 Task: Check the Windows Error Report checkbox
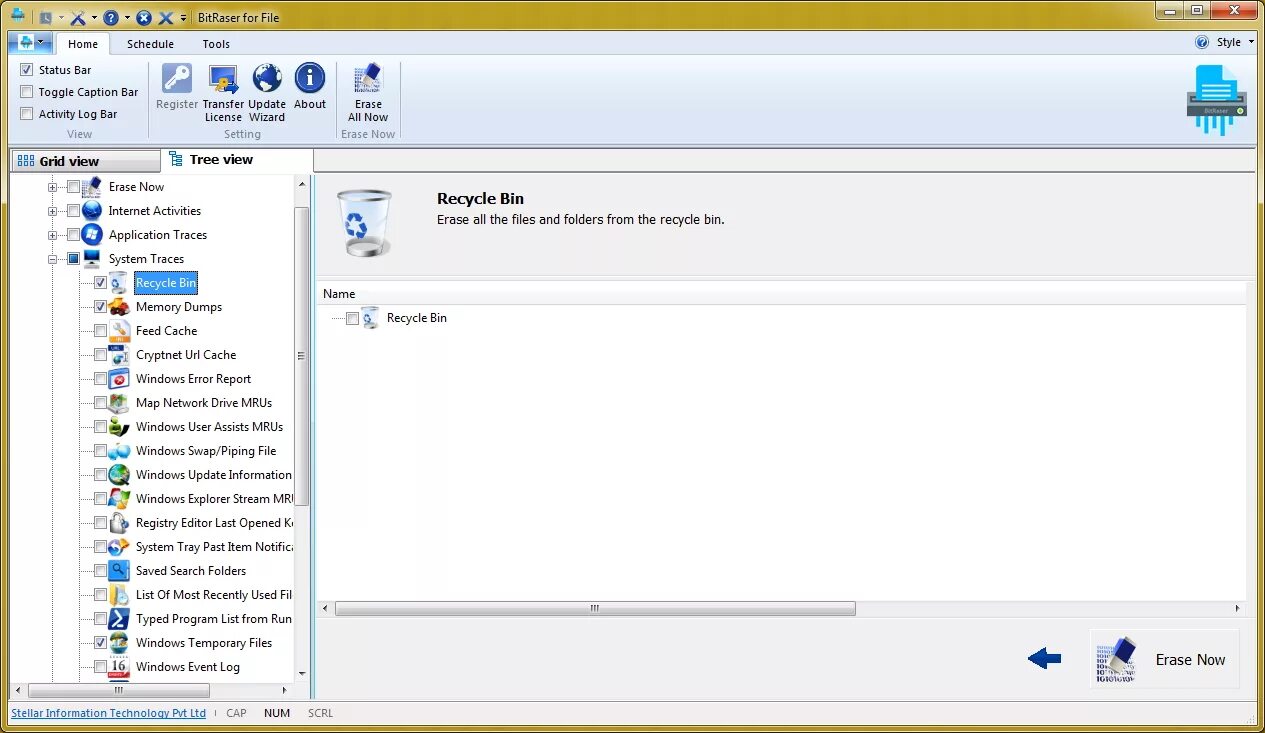[x=100, y=379]
